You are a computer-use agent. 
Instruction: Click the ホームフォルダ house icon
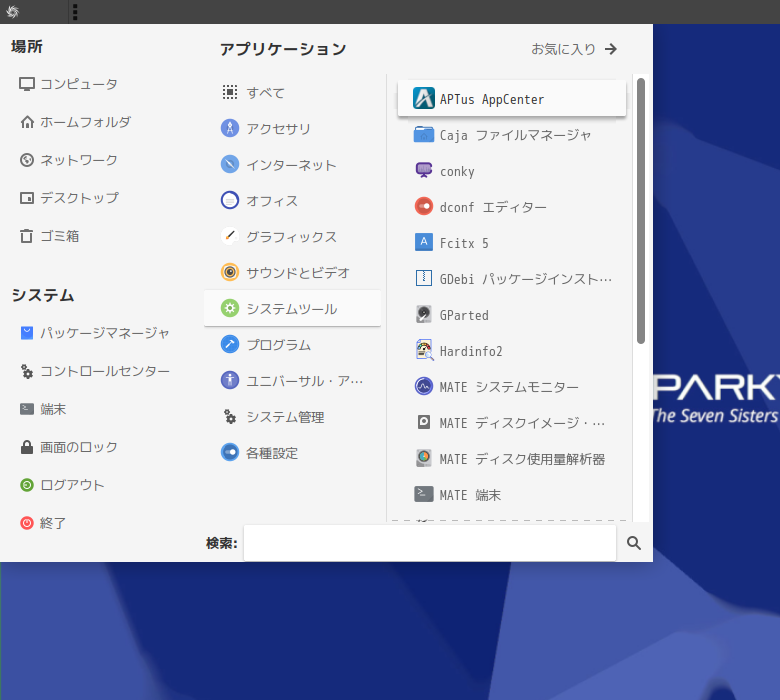coord(27,122)
